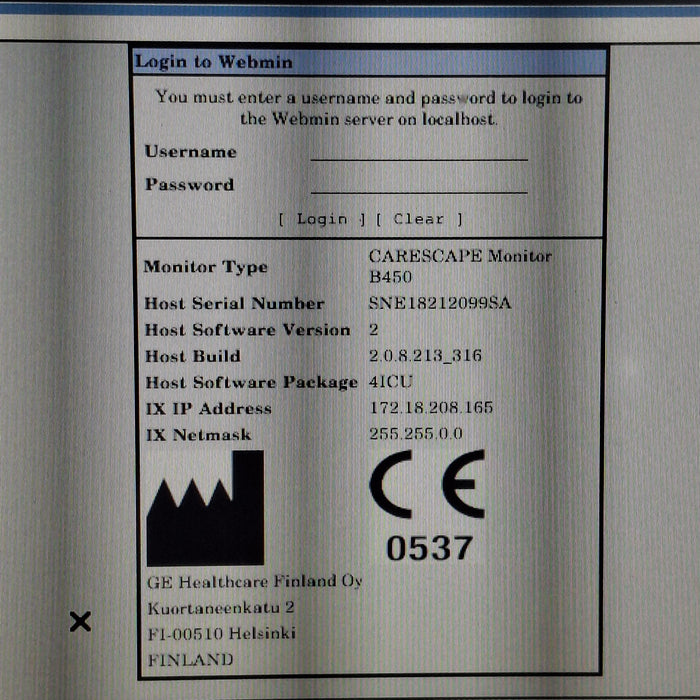The width and height of the screenshot is (700, 700).
Task: Click the X close icon
Action: tap(80, 621)
